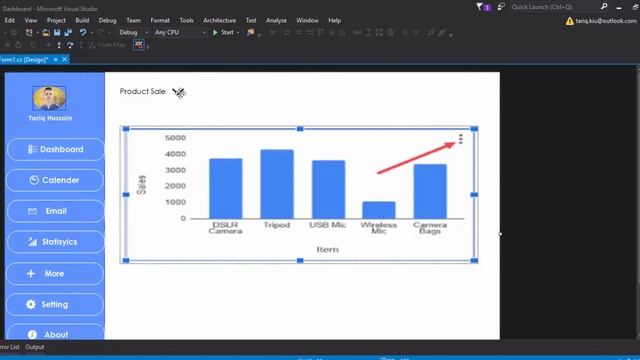Select the Calender sidebar button
The height and width of the screenshot is (360, 640).
click(55, 180)
